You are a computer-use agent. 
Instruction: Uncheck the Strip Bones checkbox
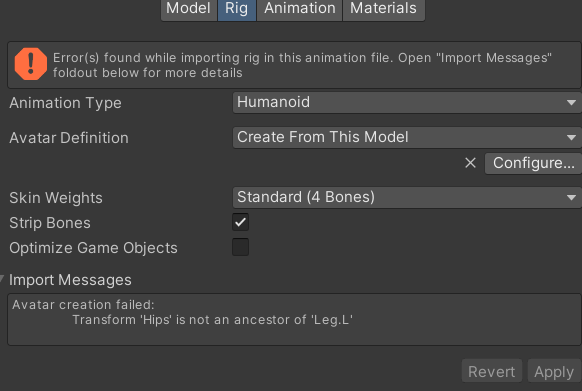[241, 222]
